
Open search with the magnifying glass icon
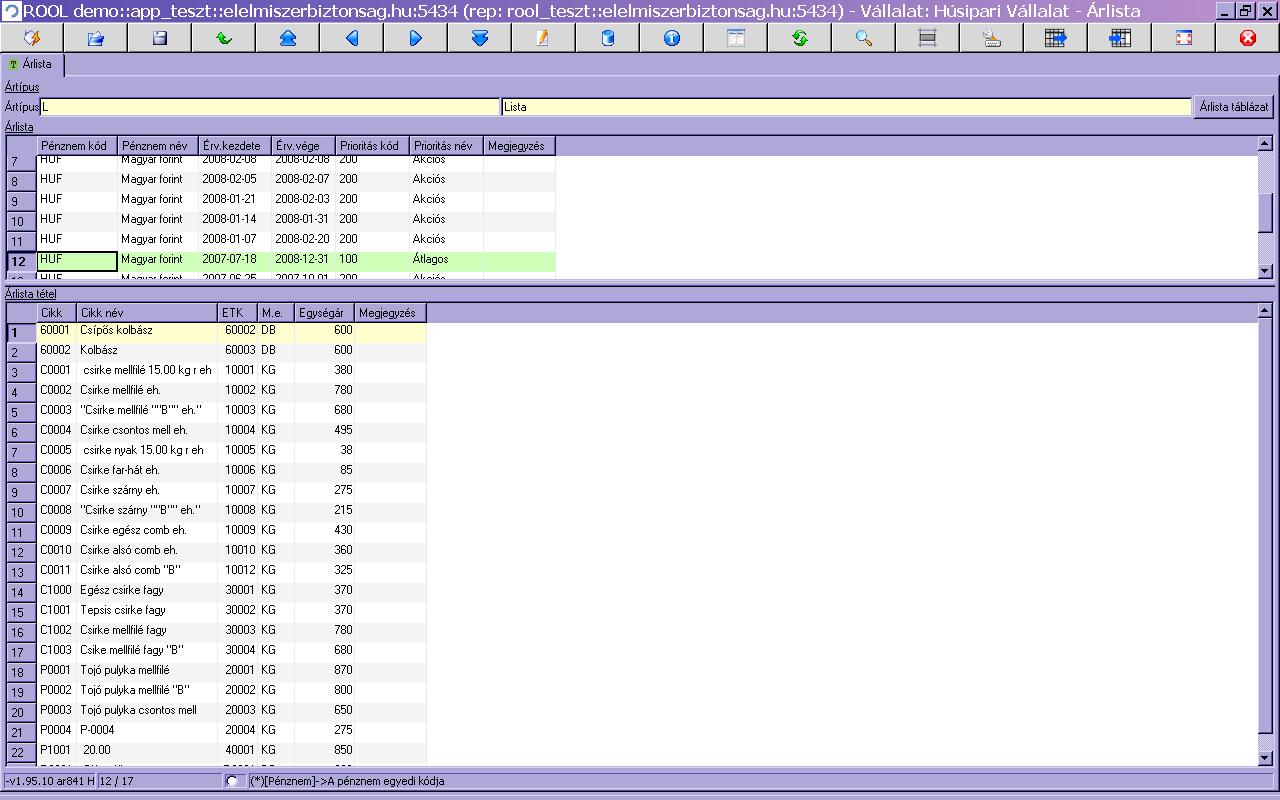coord(864,38)
